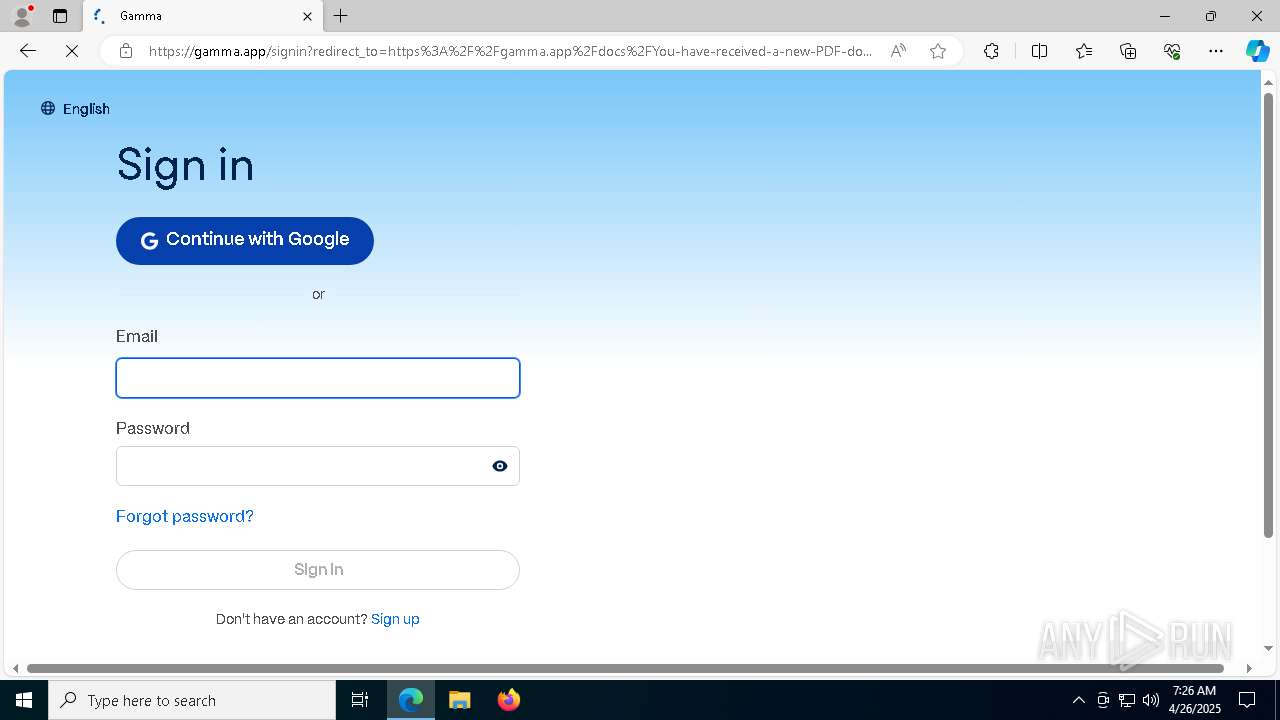The height and width of the screenshot is (720, 1280).
Task: Stop loading the page
Action: pos(72,51)
